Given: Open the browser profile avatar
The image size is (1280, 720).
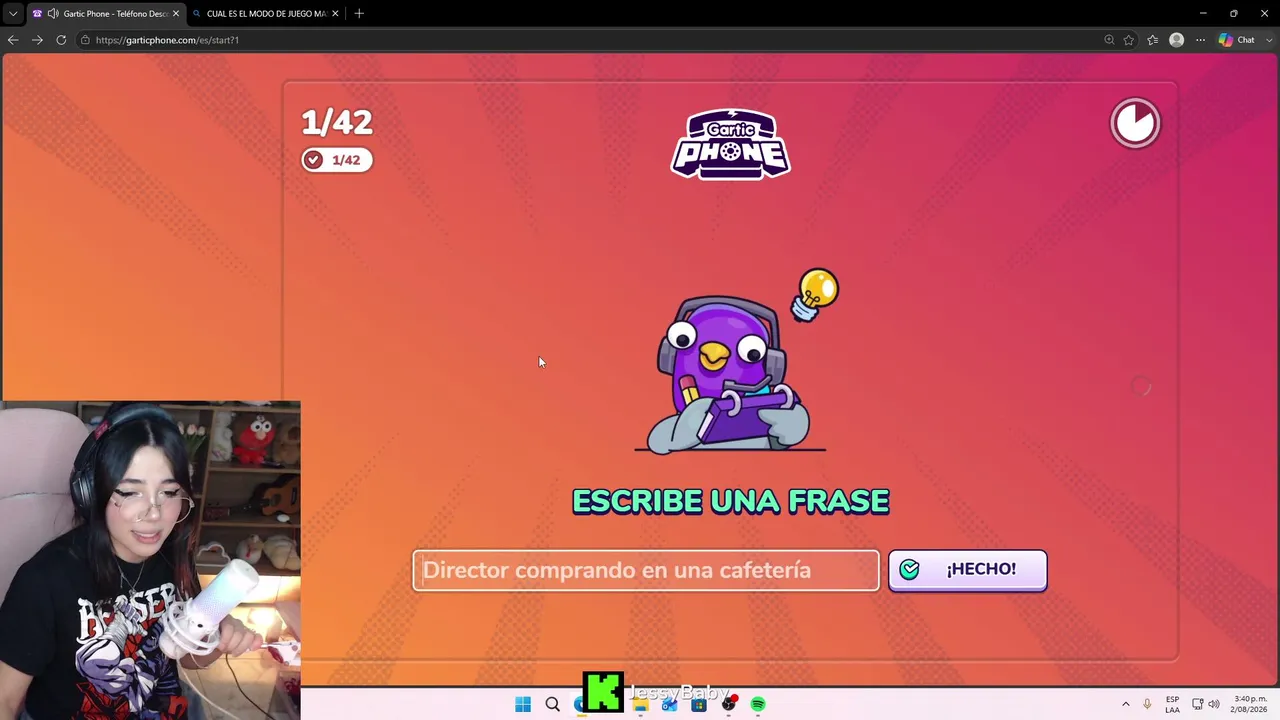Looking at the screenshot, I should (1177, 40).
